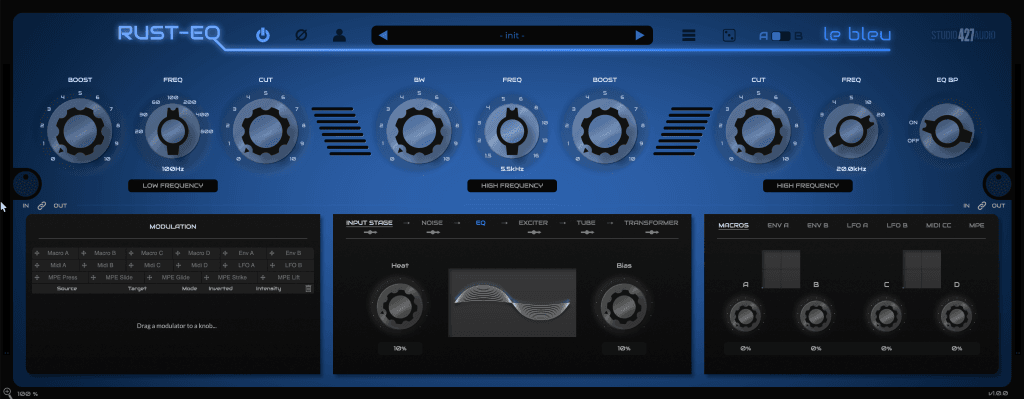The height and width of the screenshot is (399, 1024).
Task: Click the phase invert icon
Action: point(301,35)
